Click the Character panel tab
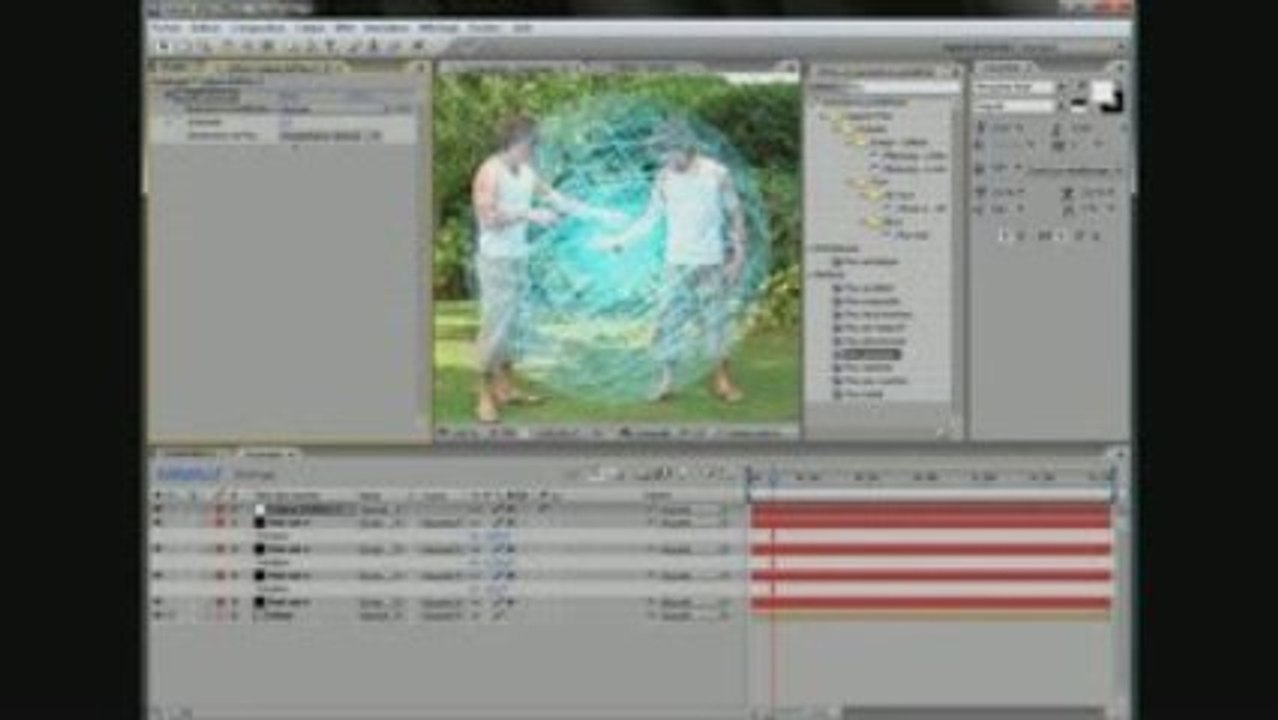This screenshot has width=1278, height=720. pos(1005,68)
